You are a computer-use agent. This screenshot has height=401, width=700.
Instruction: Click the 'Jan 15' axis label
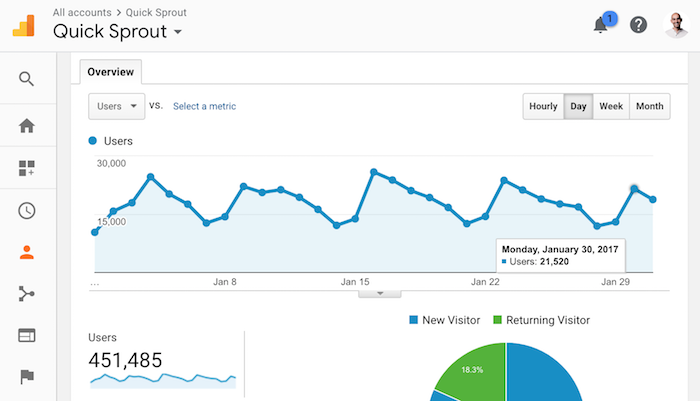355,282
